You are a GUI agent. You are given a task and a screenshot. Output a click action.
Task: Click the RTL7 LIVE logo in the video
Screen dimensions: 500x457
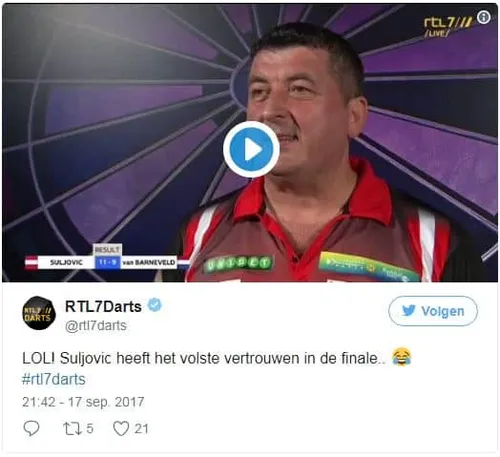coord(449,26)
